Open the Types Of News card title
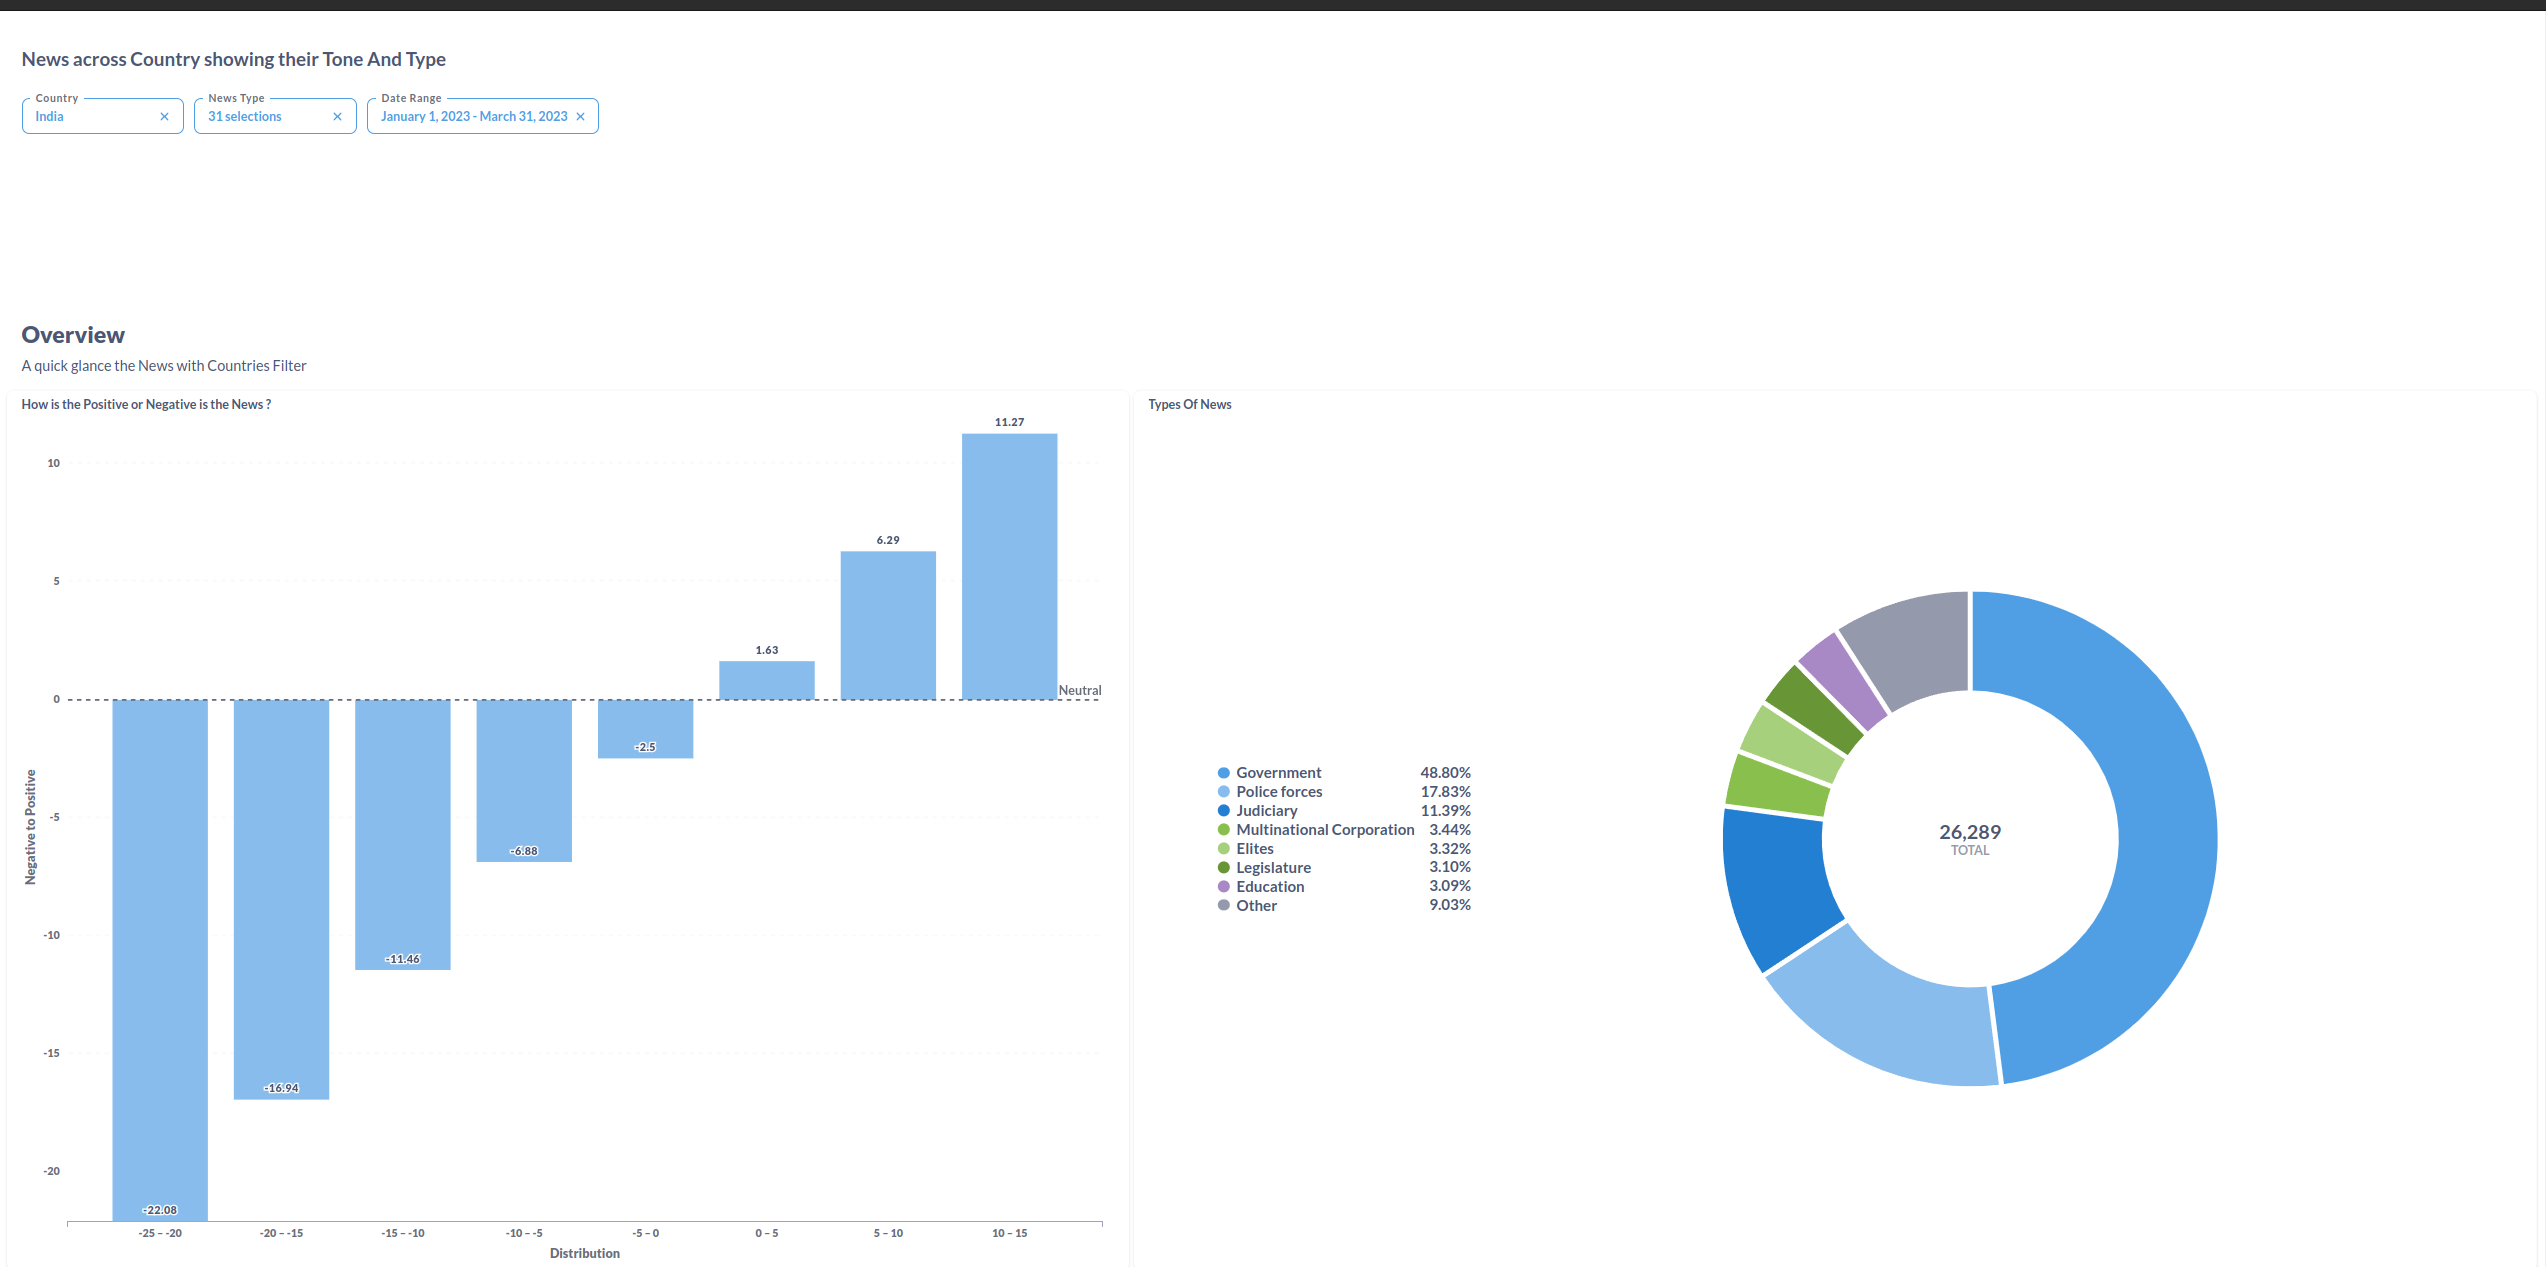Viewport: 2546px width, 1267px height. point(1189,405)
